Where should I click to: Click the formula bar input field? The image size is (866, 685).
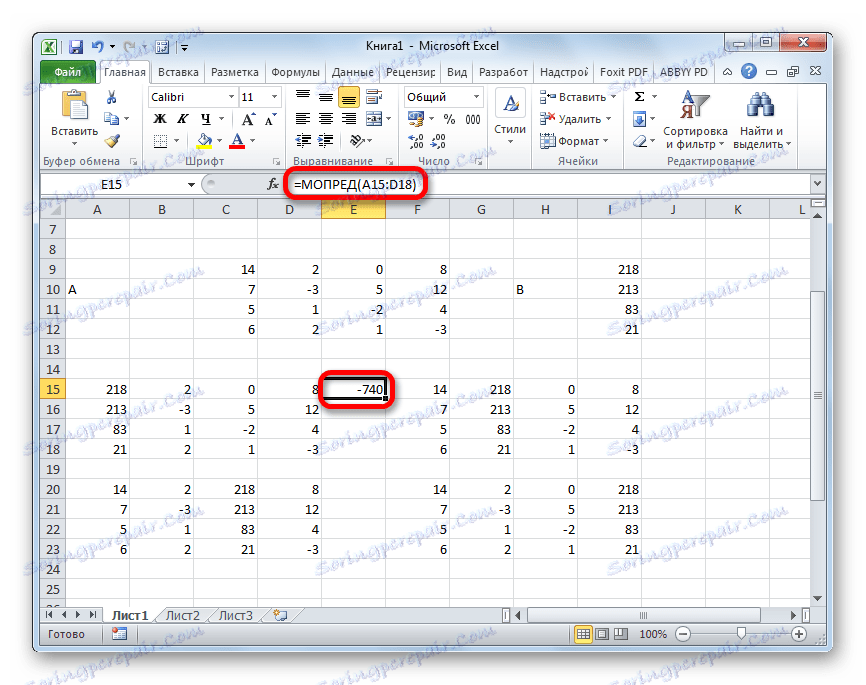click(547, 184)
